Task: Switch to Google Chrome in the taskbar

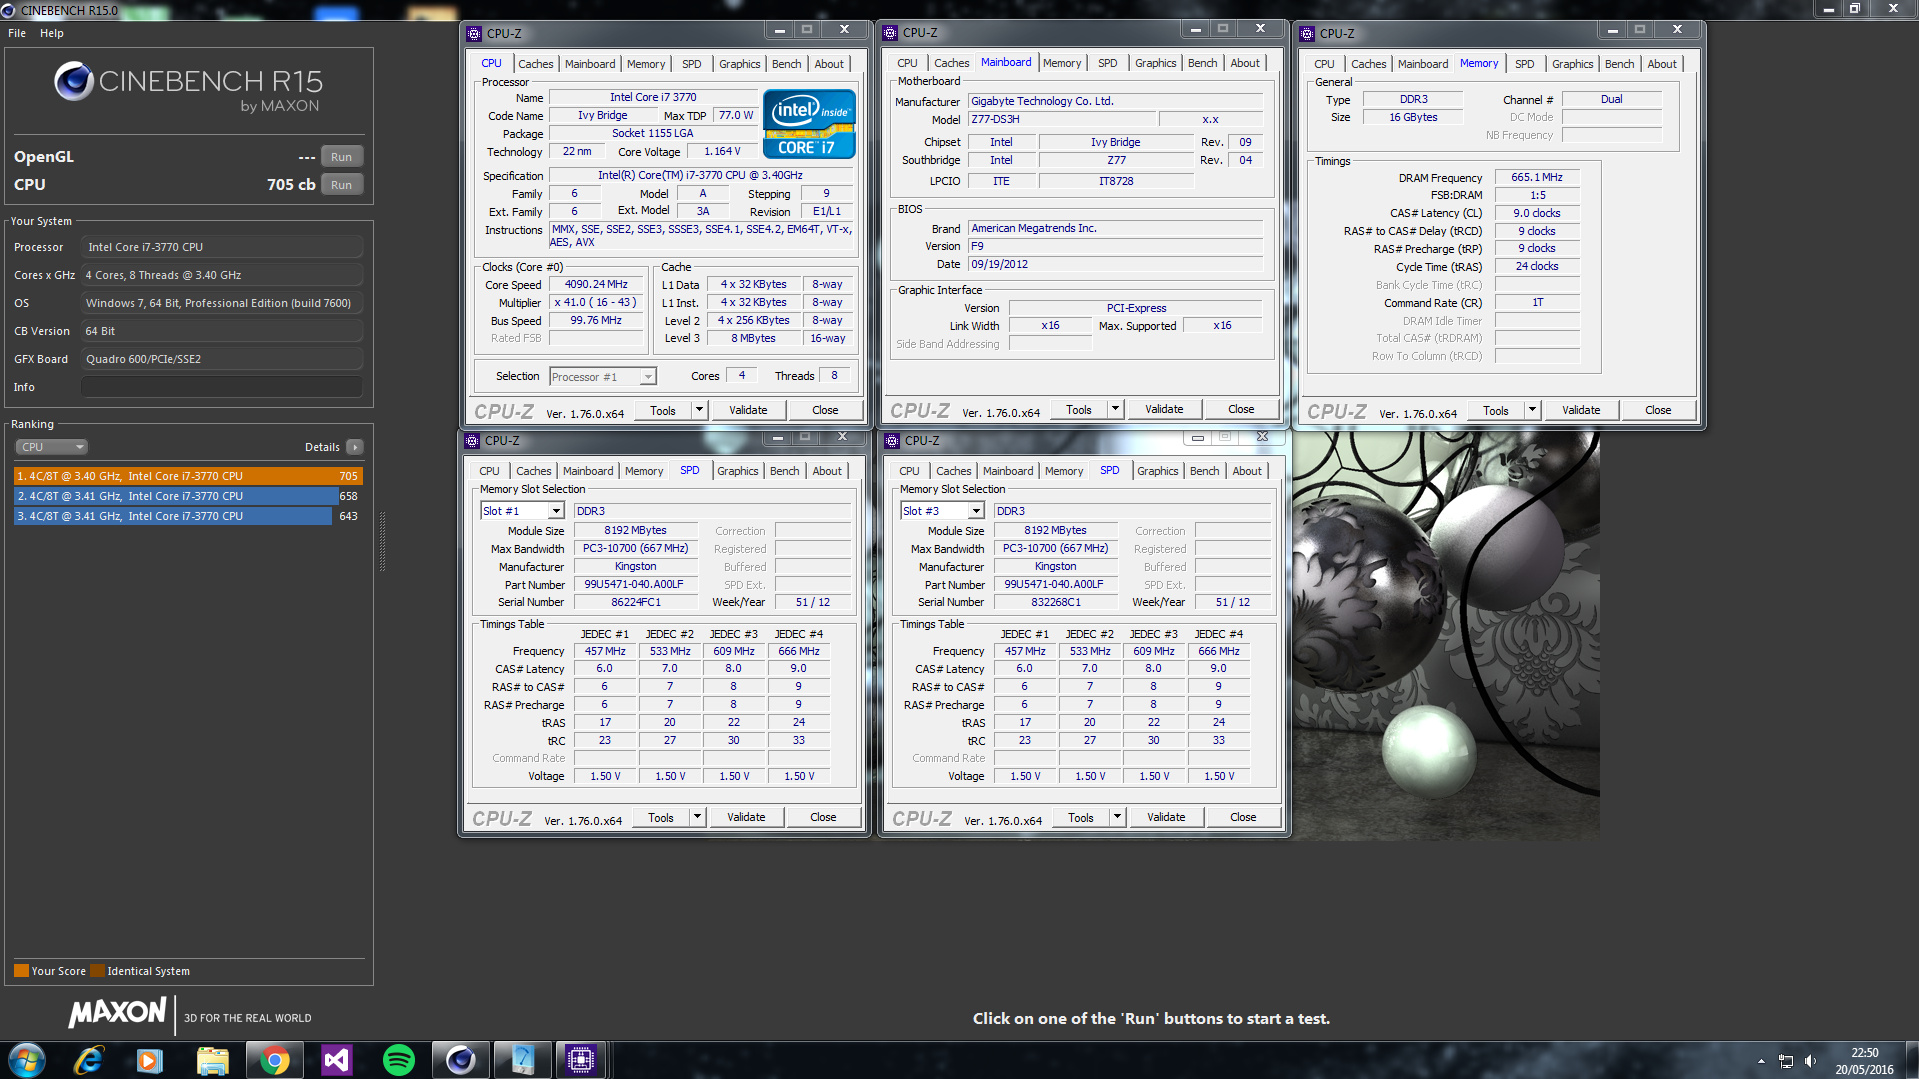Action: (x=274, y=1060)
